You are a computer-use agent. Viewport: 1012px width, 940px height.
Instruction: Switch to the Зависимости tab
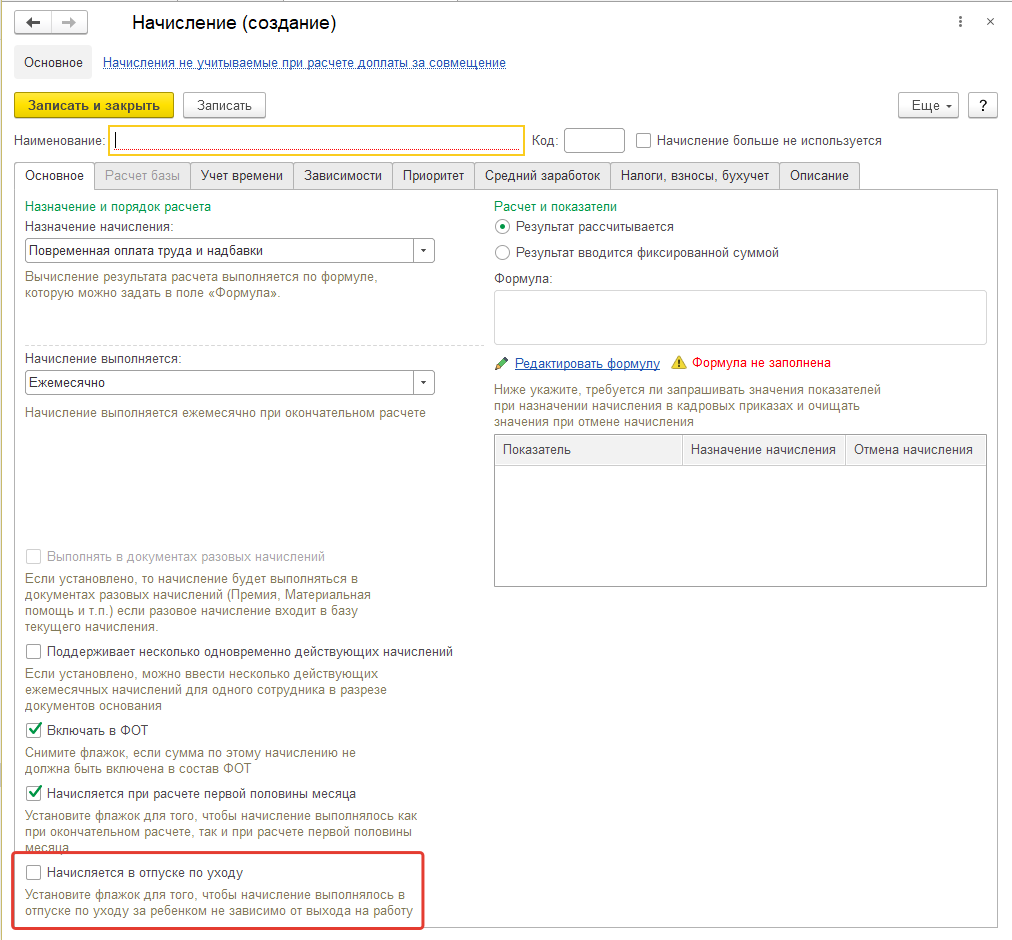pos(343,176)
